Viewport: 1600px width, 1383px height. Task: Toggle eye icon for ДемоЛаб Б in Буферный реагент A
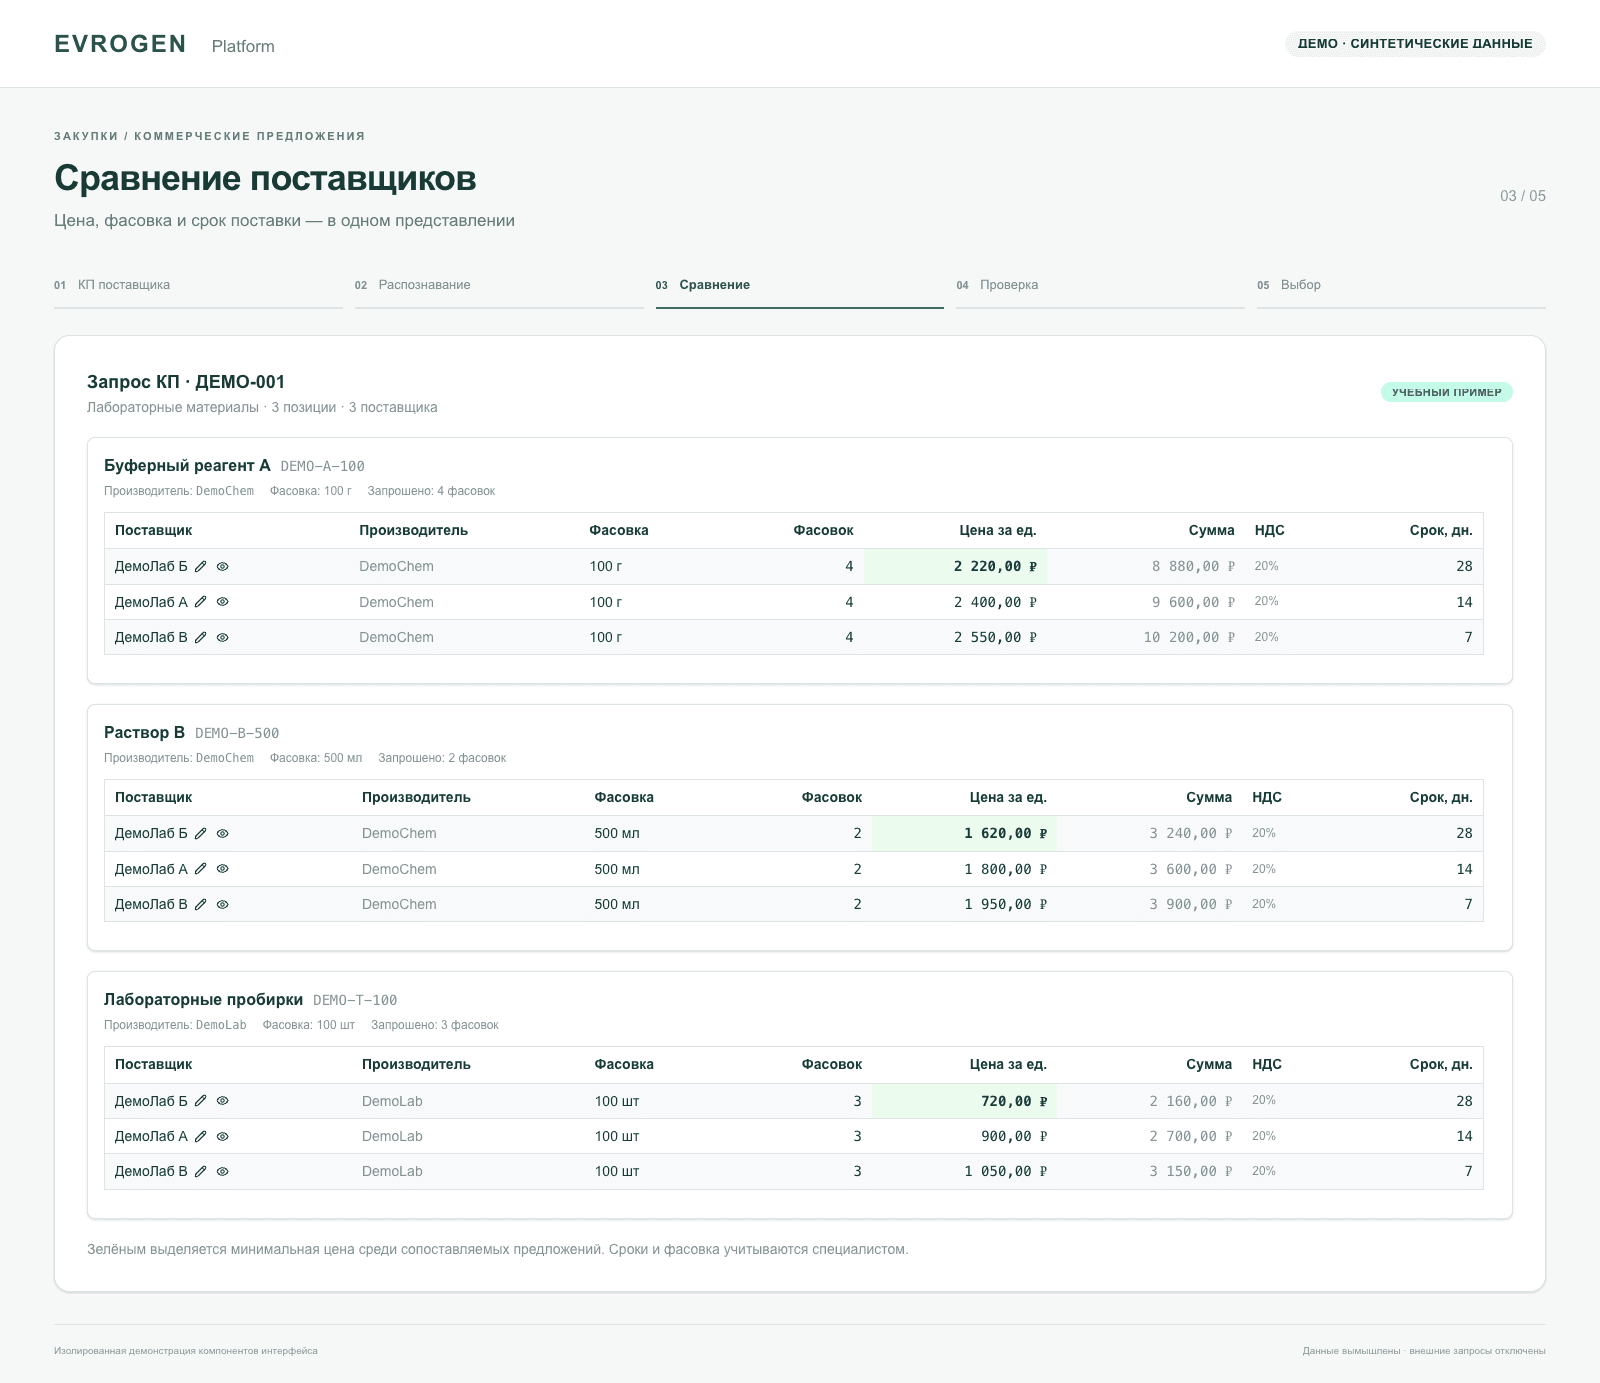tap(223, 566)
